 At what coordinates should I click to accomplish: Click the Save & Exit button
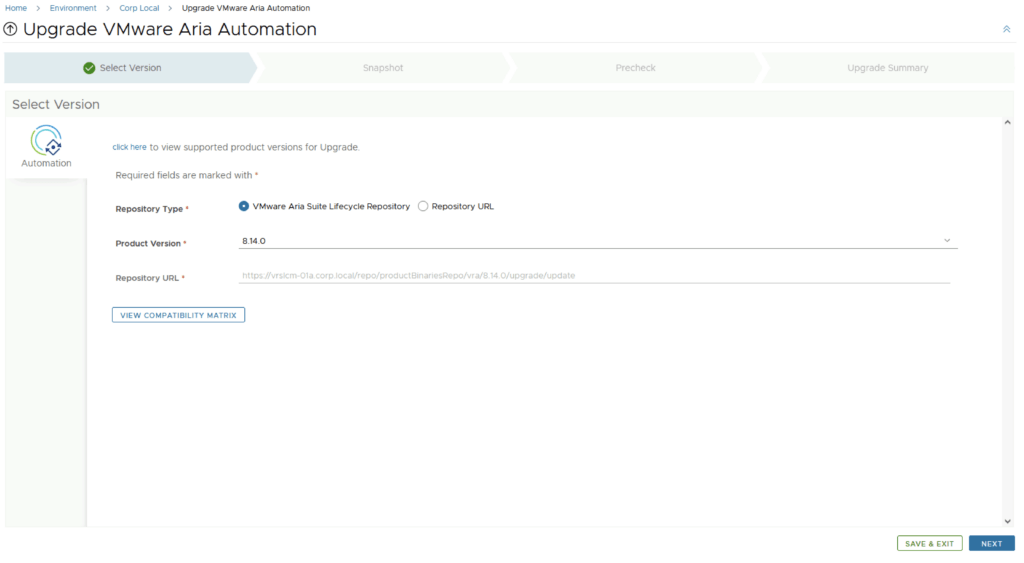(929, 543)
